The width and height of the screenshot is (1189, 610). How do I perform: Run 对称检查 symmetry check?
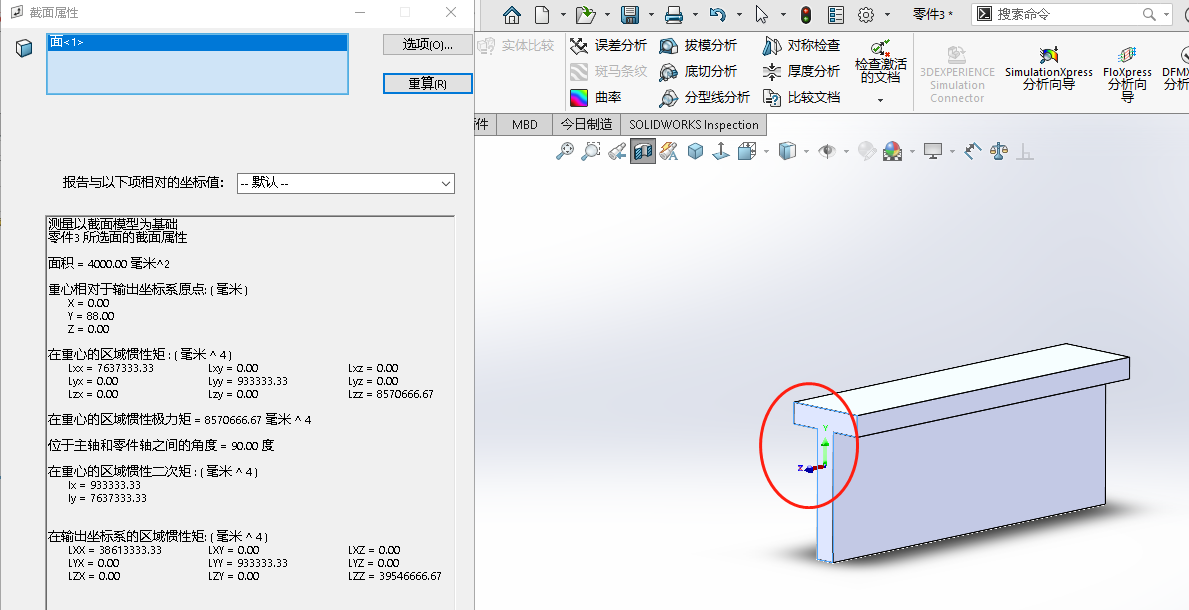tap(801, 46)
